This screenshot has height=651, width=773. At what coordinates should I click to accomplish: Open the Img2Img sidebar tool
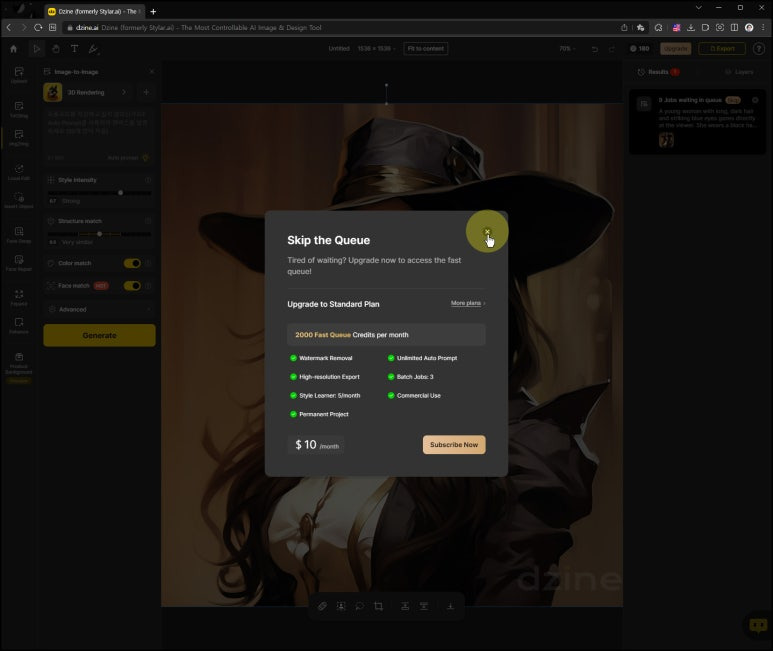click(x=19, y=137)
